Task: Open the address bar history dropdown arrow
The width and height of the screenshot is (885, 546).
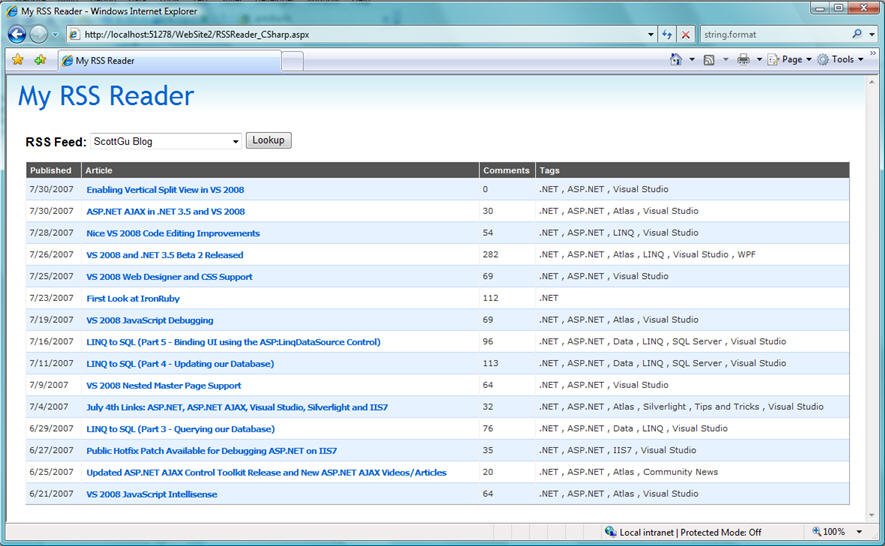Action: [x=651, y=34]
